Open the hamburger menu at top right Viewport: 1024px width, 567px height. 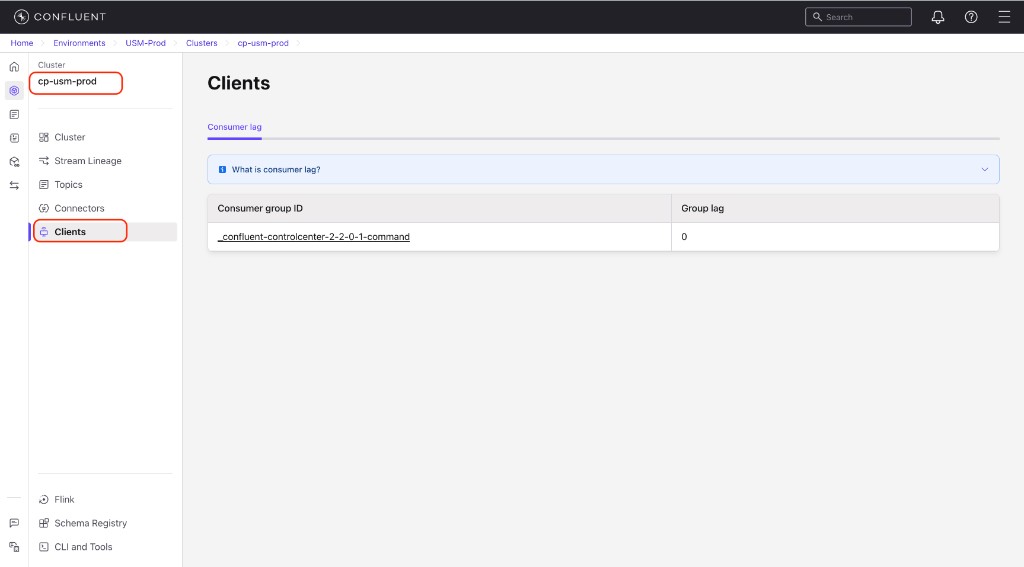coord(1003,17)
